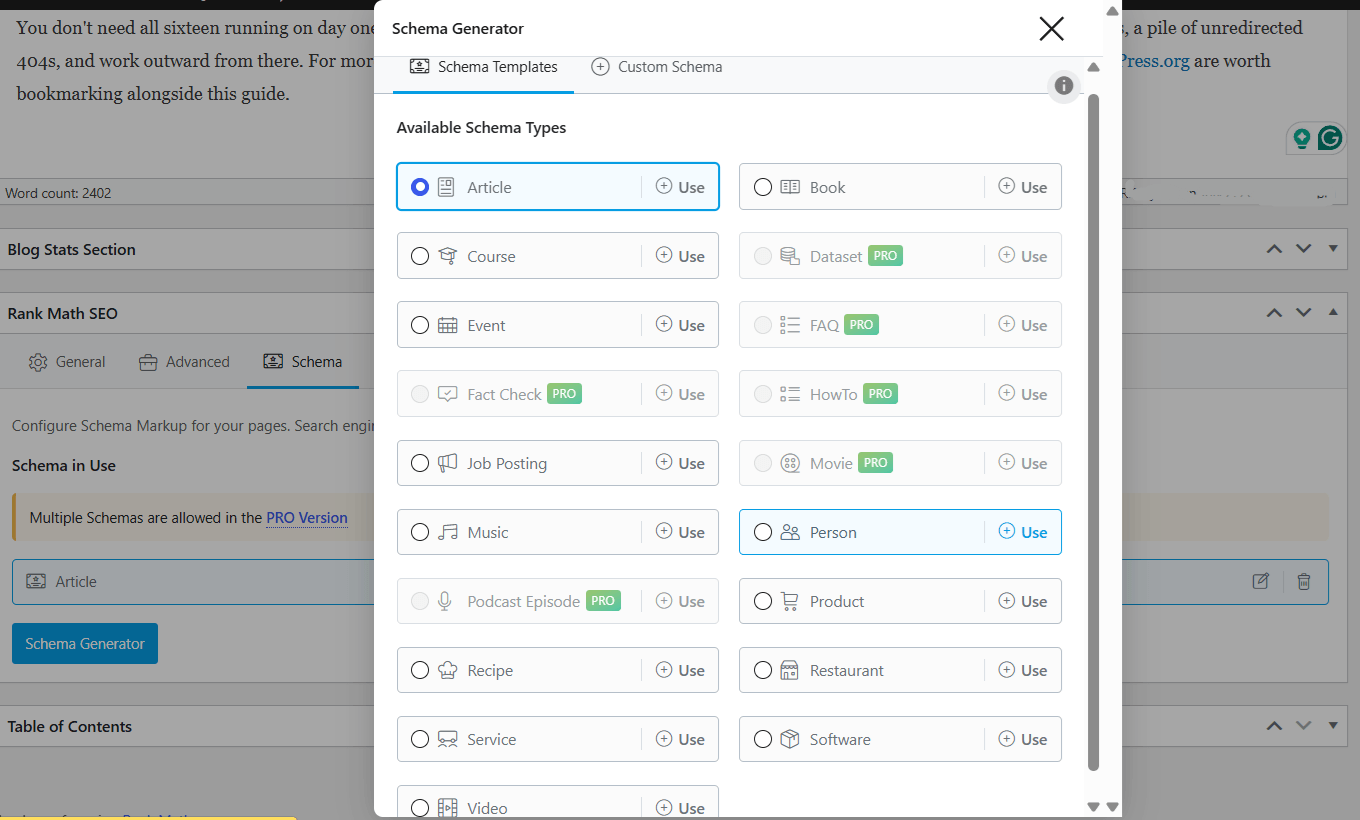The width and height of the screenshot is (1360, 820).
Task: Click the HowTo list icon
Action: point(790,394)
